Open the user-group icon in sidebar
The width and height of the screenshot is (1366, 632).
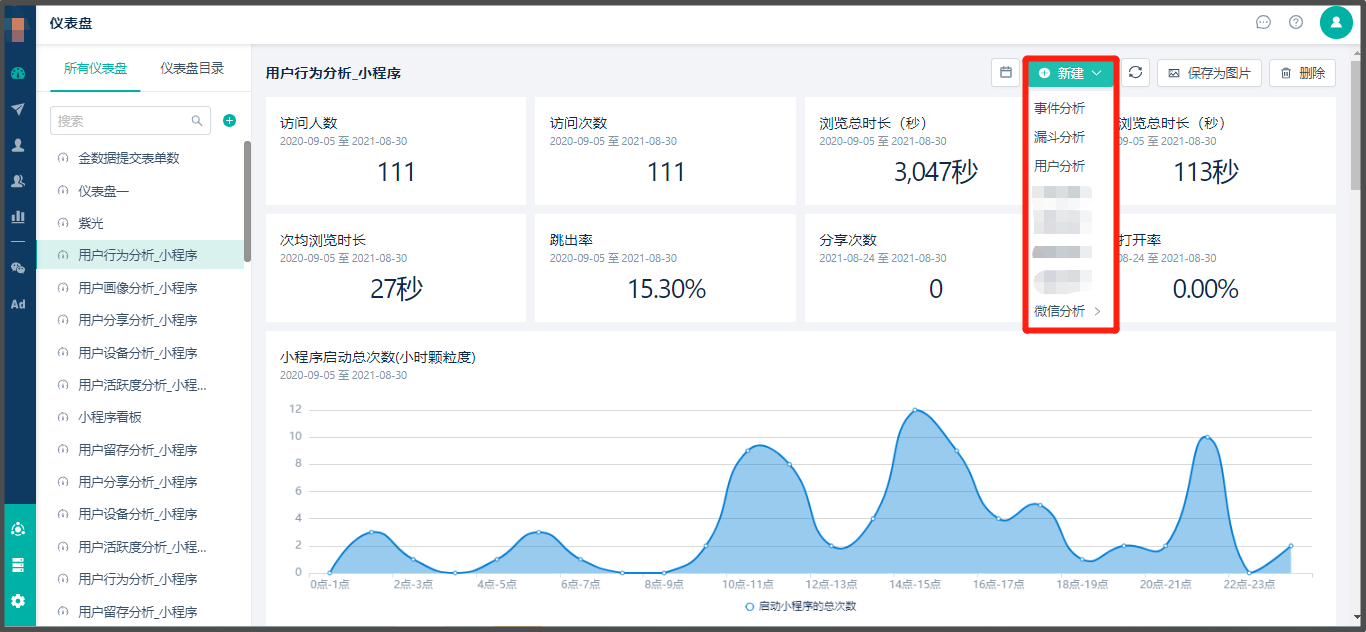tap(18, 181)
